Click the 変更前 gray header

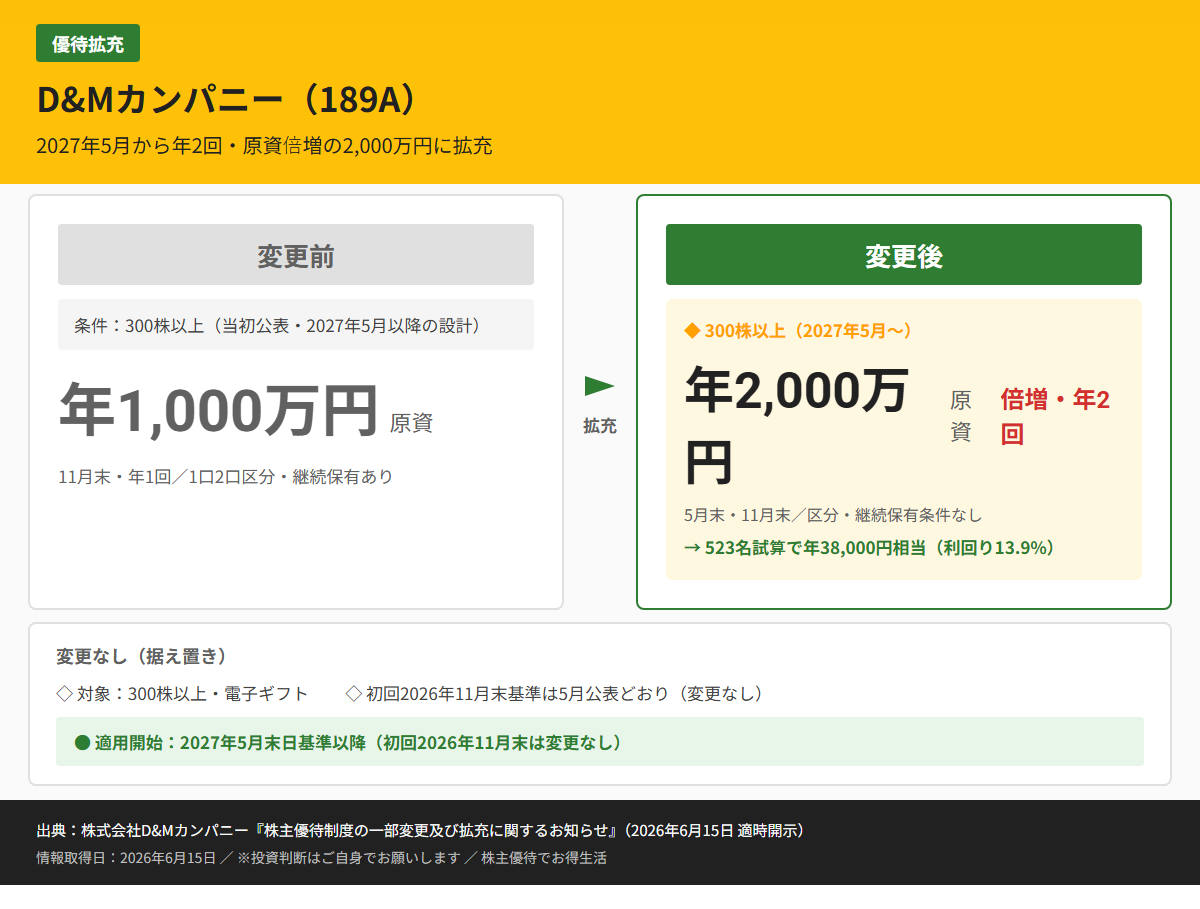[x=296, y=255]
